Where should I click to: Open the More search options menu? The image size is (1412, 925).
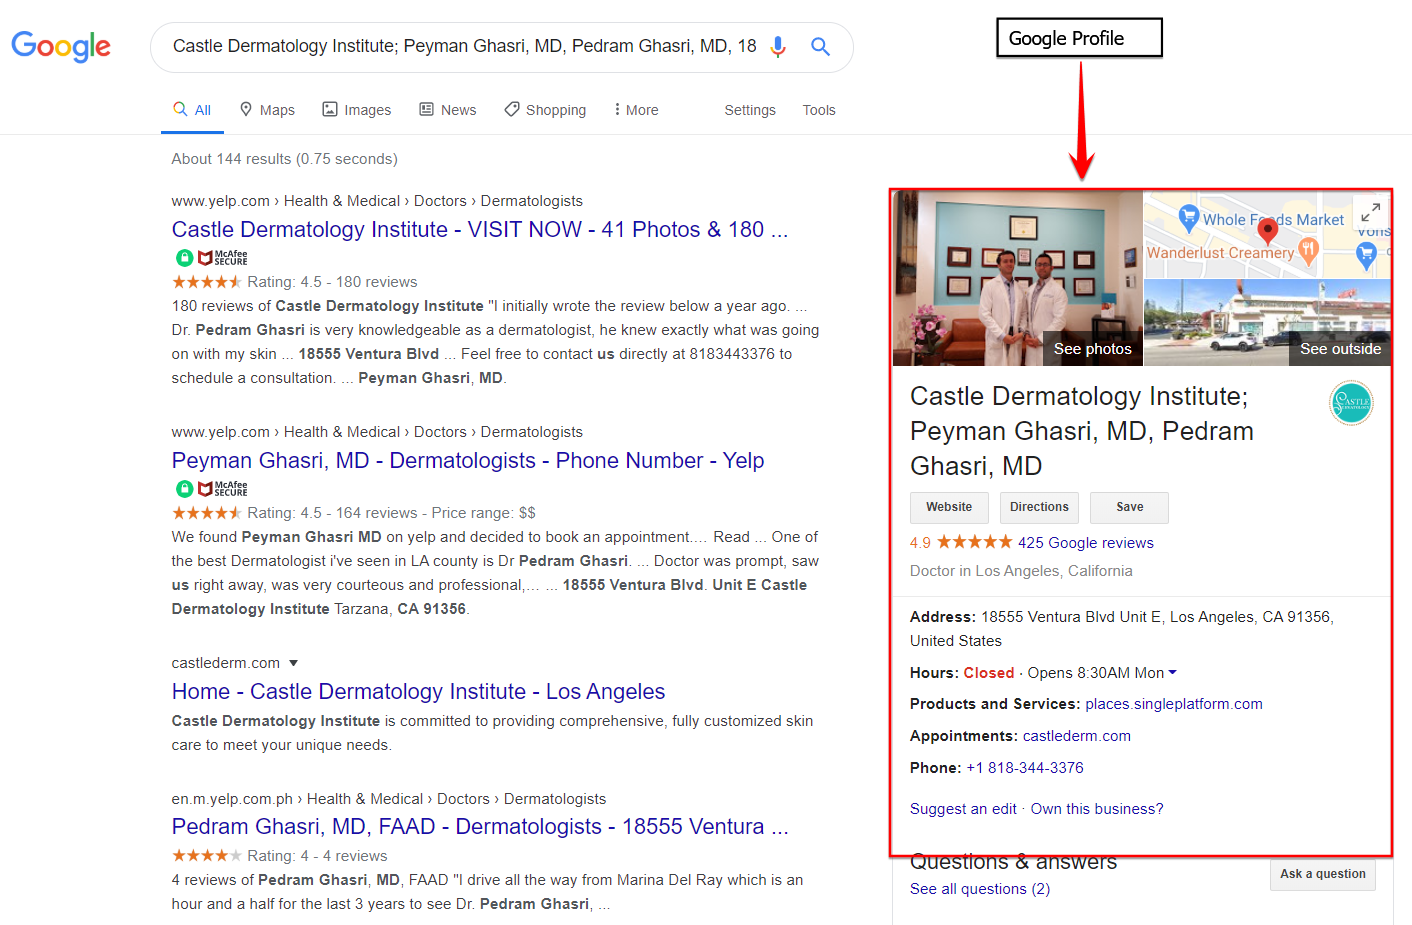[636, 110]
